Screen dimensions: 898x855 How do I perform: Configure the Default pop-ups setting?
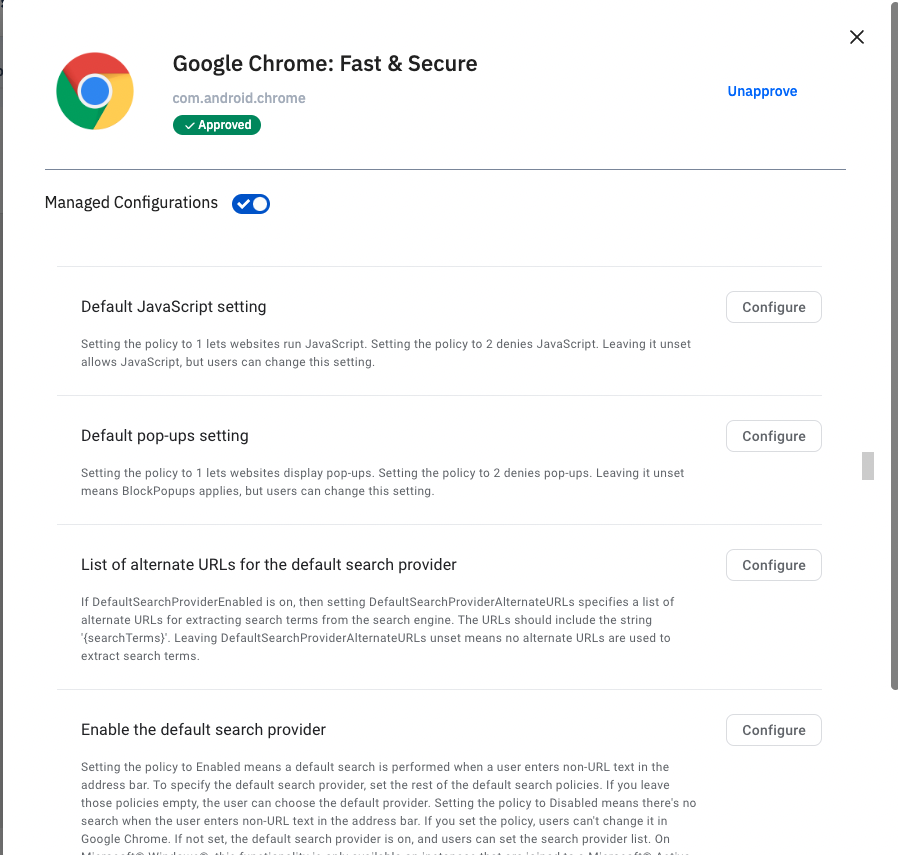773,436
